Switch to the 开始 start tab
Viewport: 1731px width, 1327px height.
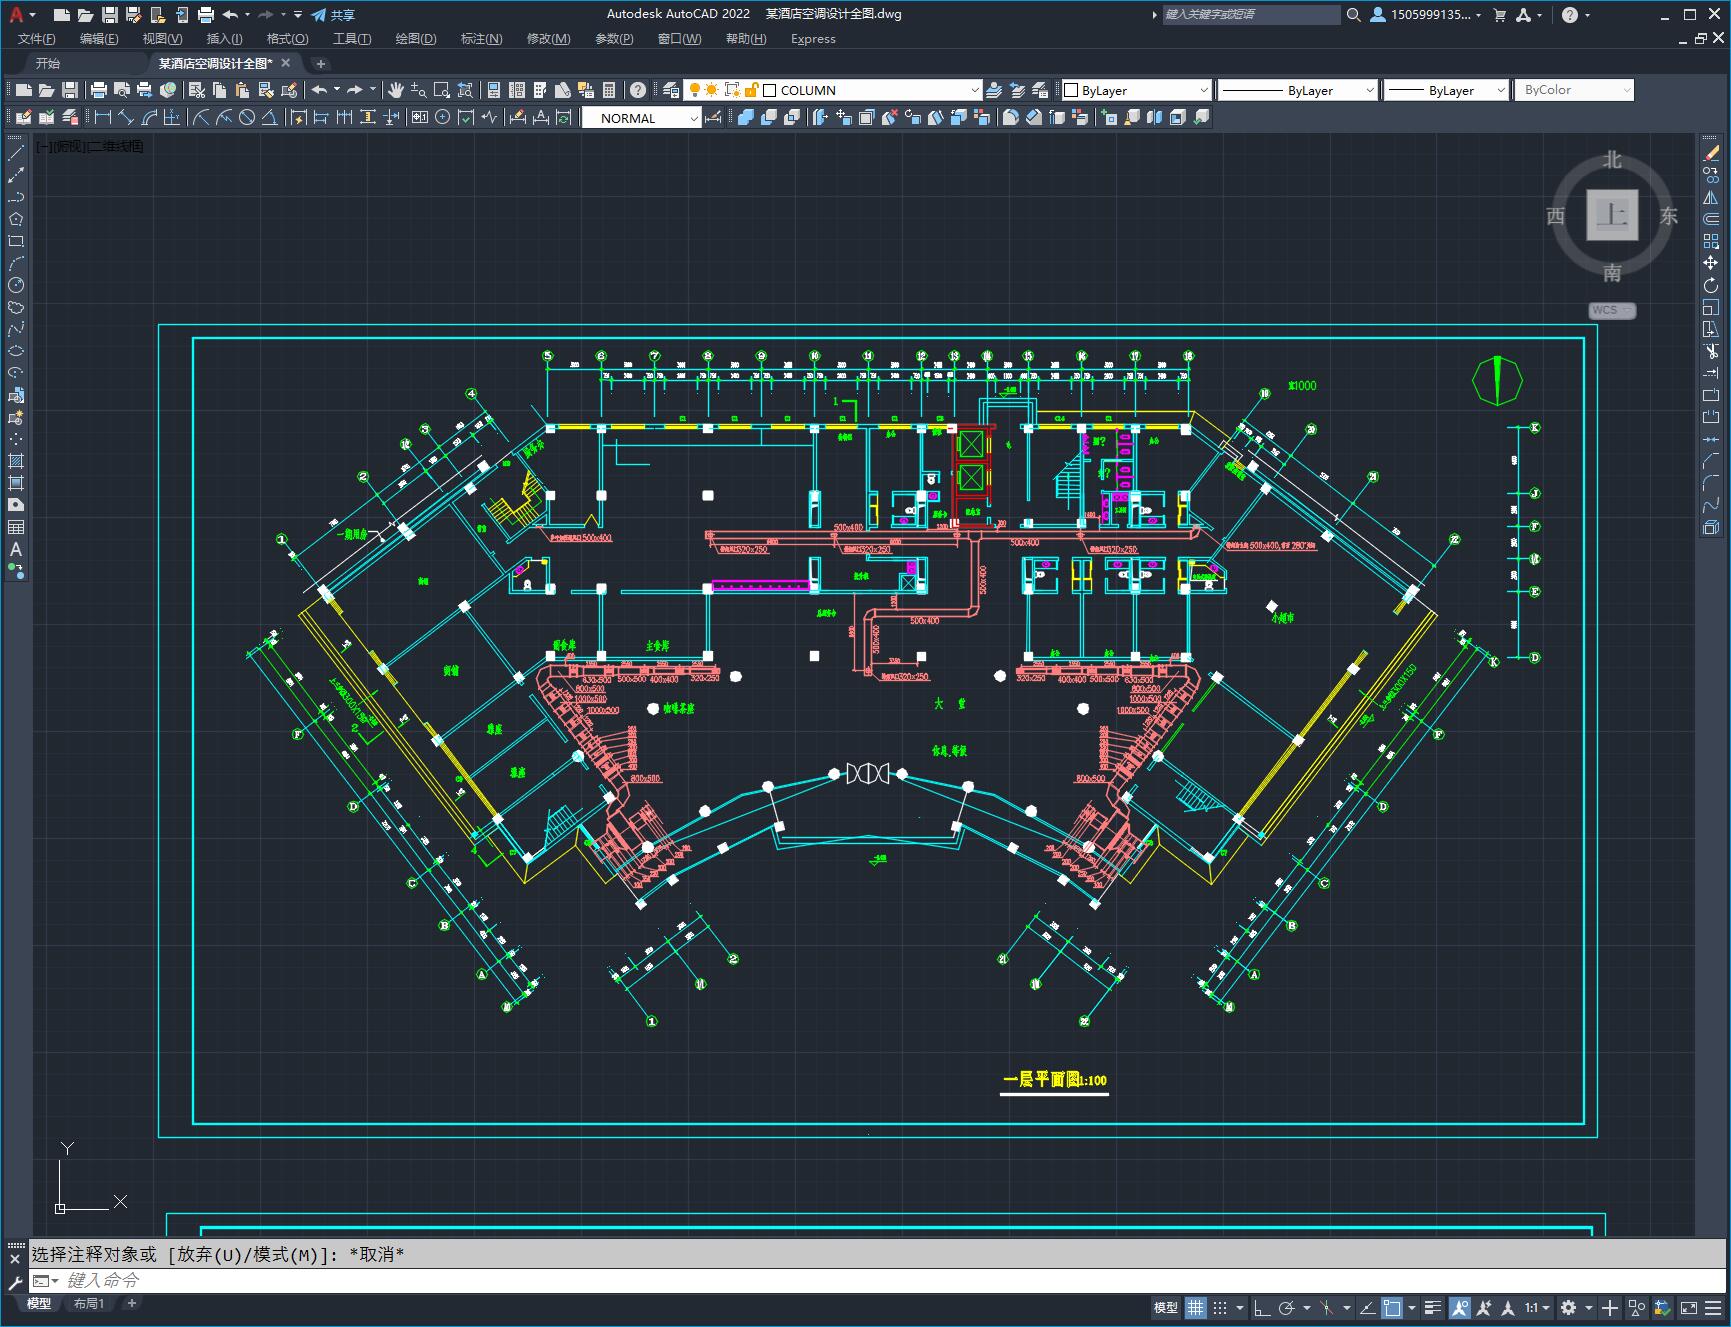pos(48,63)
